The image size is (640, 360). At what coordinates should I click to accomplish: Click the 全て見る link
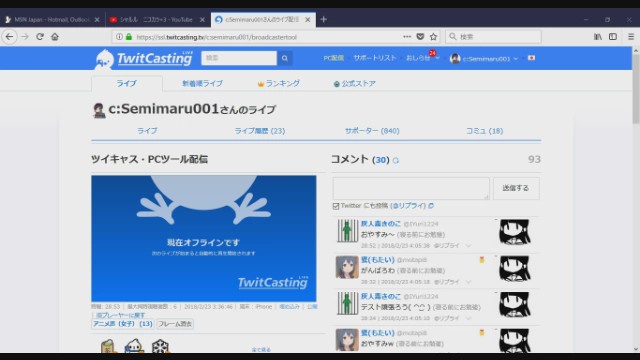click(x=261, y=349)
